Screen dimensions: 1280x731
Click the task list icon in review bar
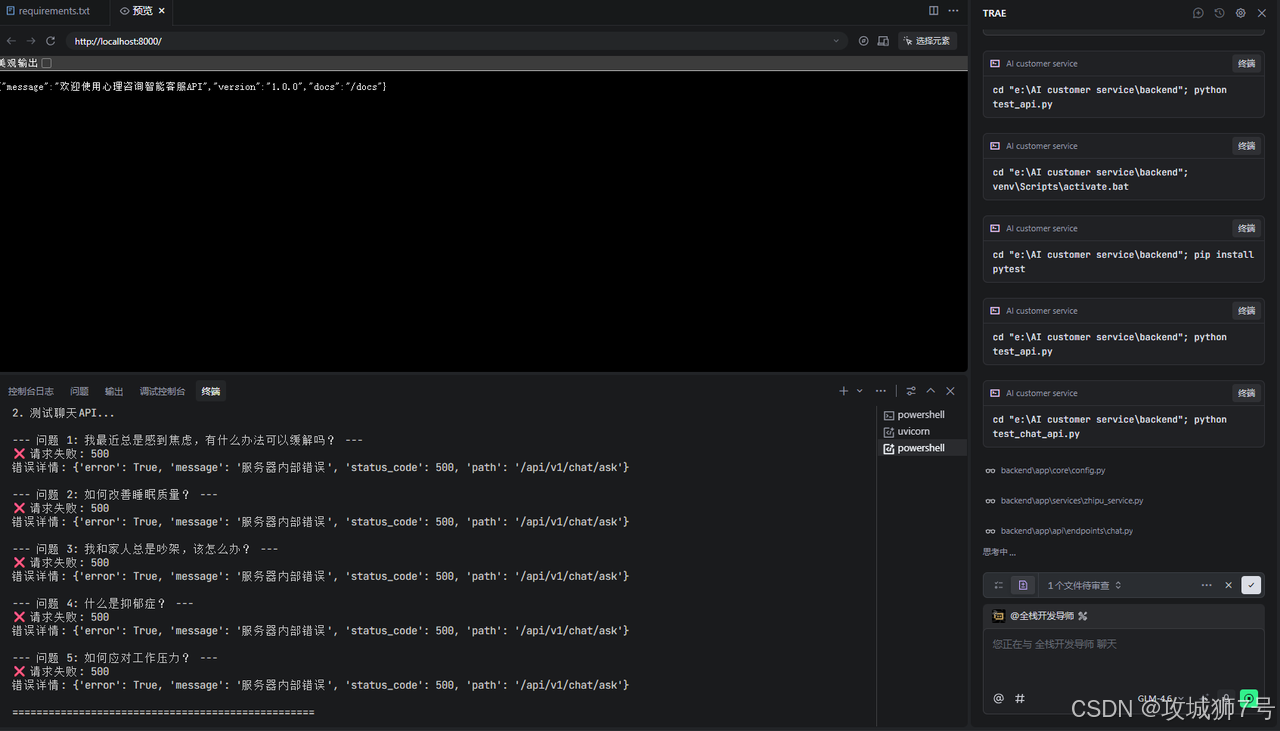[998, 585]
